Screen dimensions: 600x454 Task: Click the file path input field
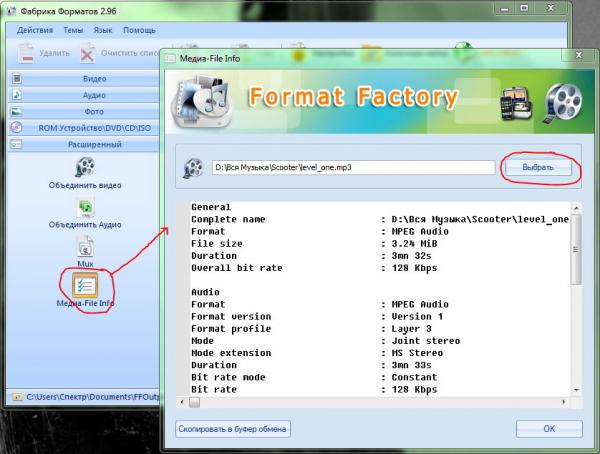(x=354, y=167)
